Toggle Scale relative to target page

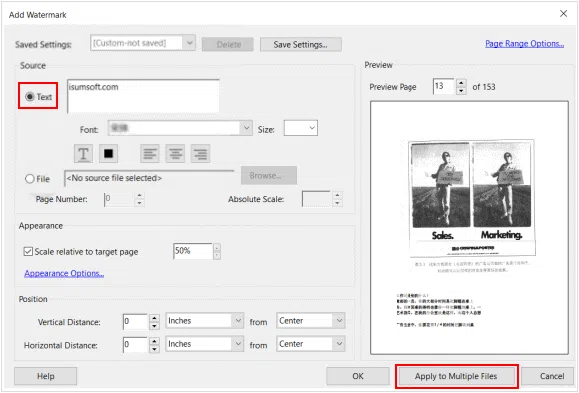tap(28, 252)
